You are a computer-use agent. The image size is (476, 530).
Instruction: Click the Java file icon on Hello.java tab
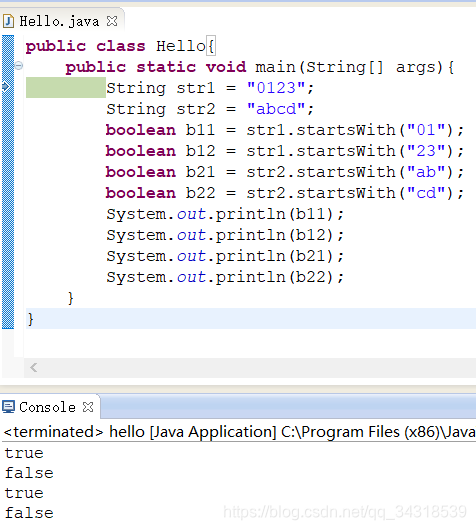pyautogui.click(x=8, y=21)
